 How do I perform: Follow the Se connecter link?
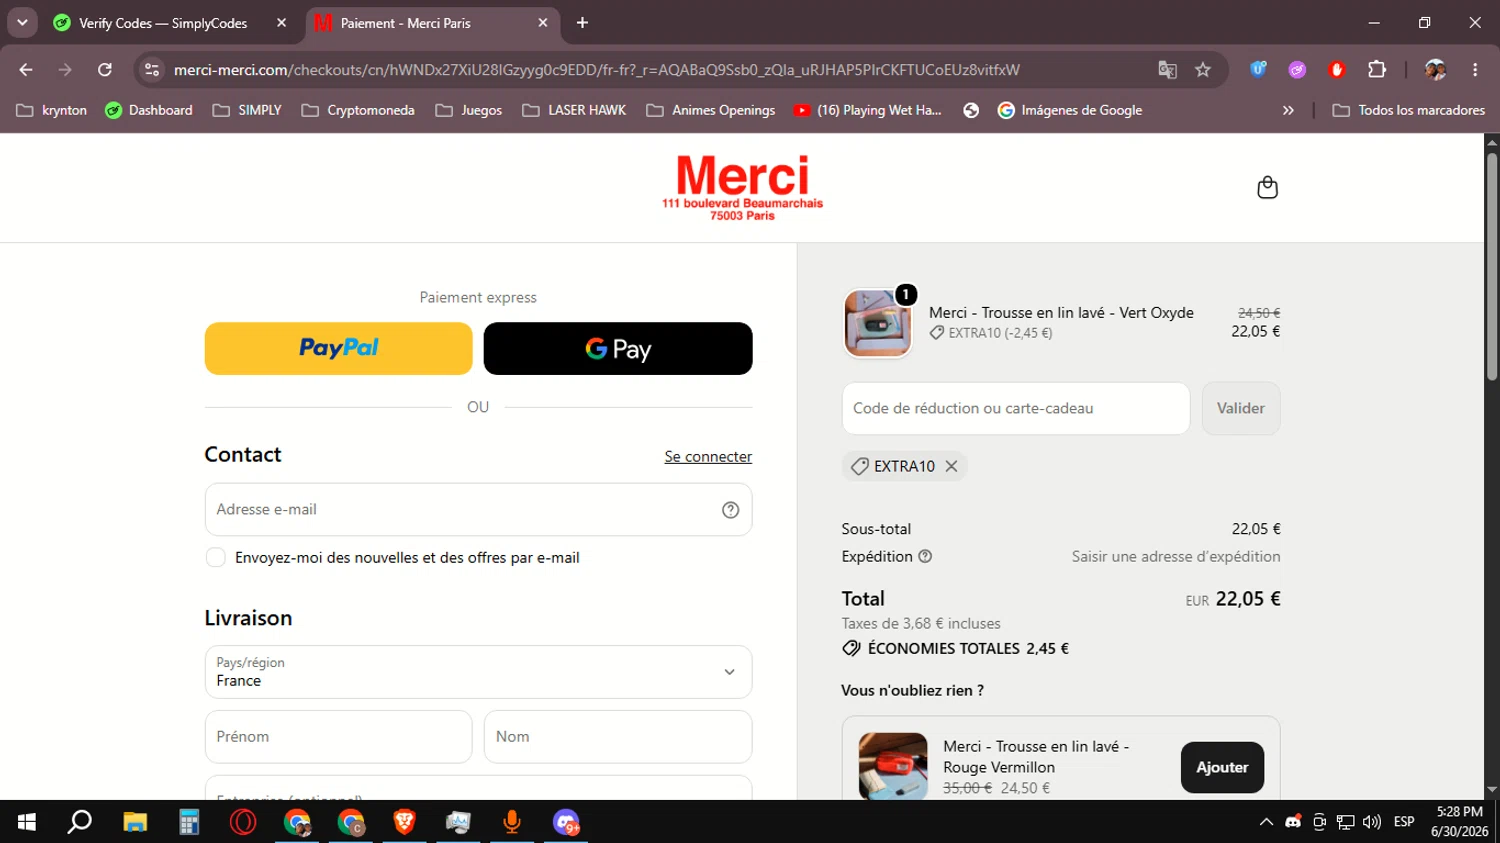pos(708,457)
